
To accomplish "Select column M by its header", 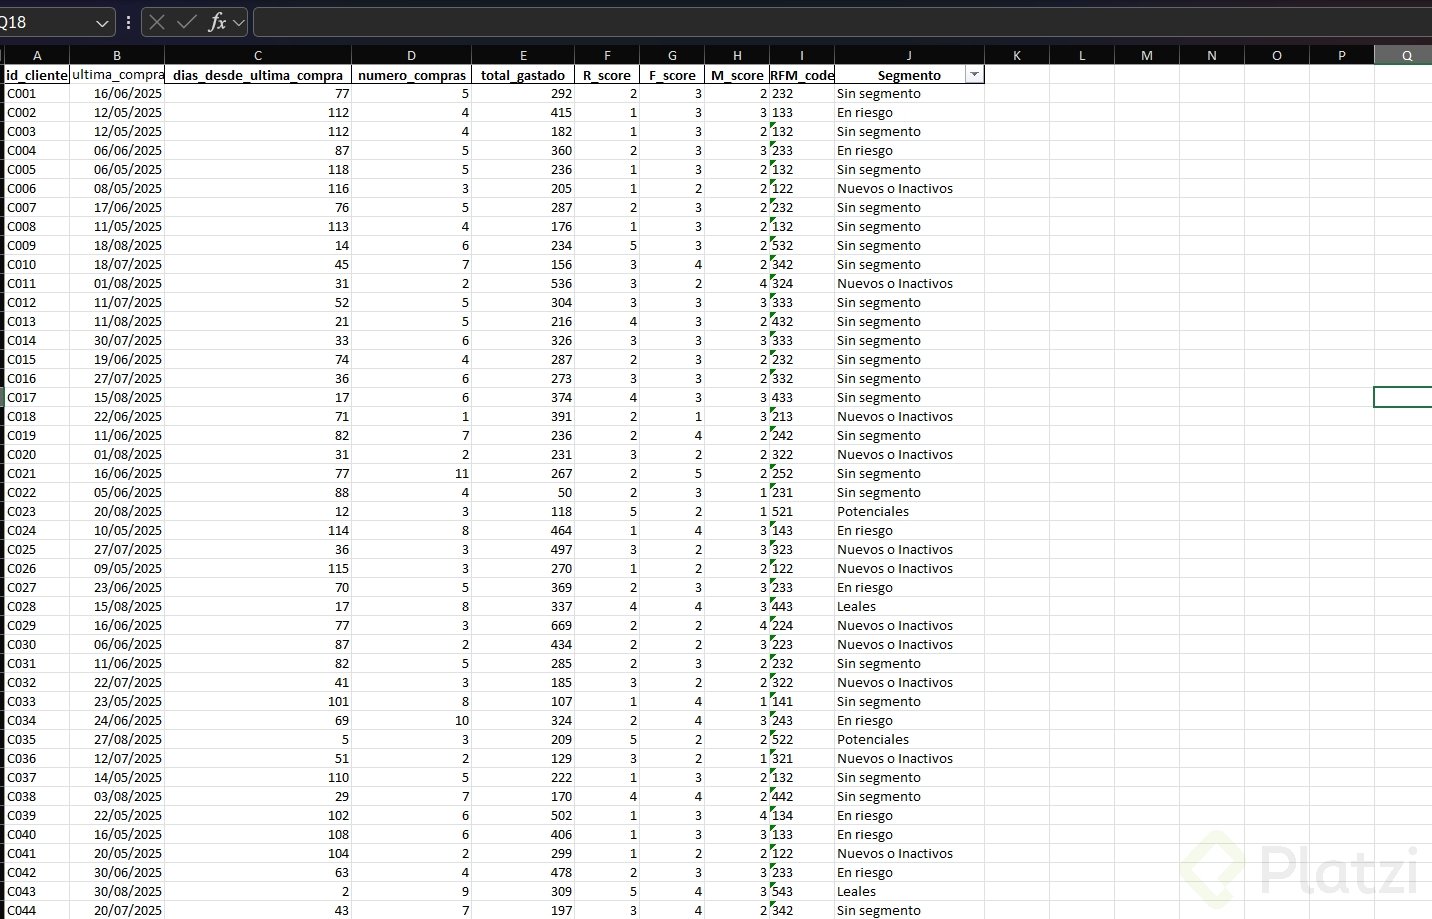I will tap(1147, 56).
